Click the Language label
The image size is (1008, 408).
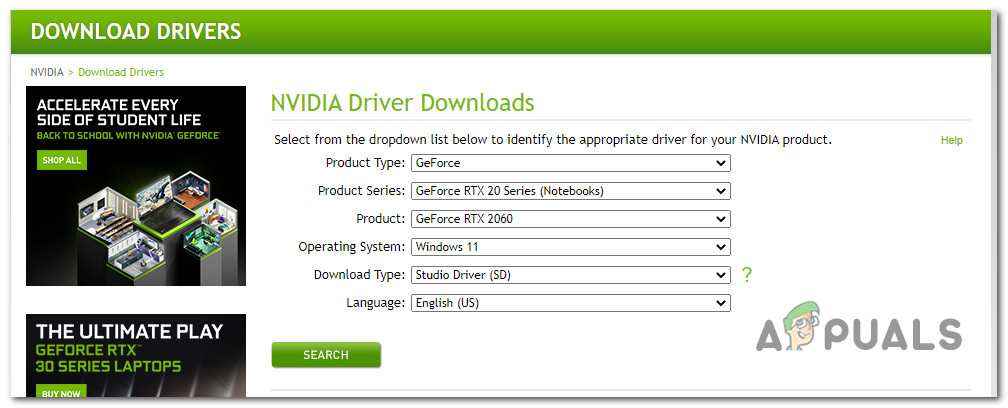376,303
